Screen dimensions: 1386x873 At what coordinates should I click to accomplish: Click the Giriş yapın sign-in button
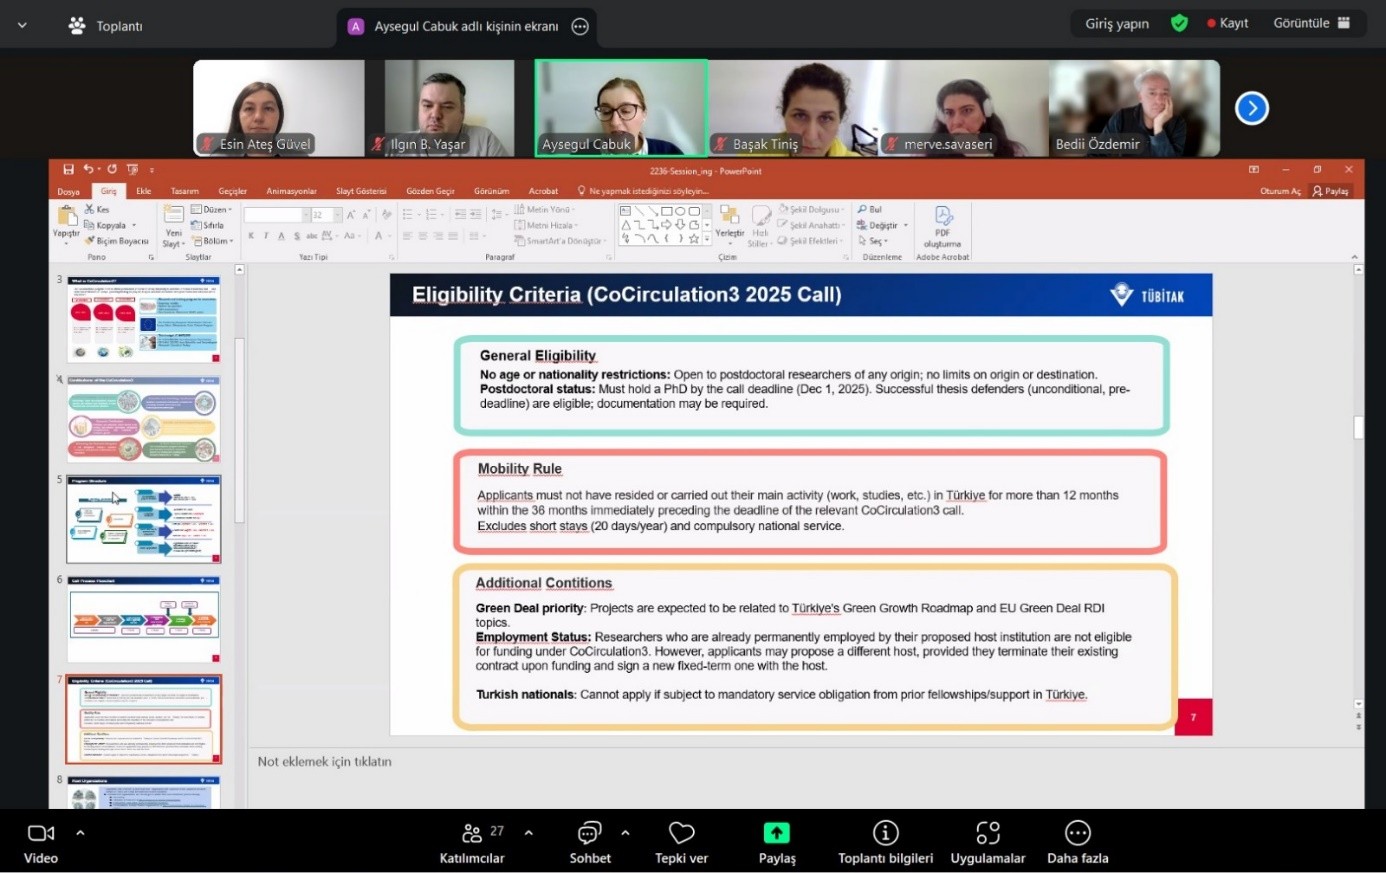(1117, 23)
